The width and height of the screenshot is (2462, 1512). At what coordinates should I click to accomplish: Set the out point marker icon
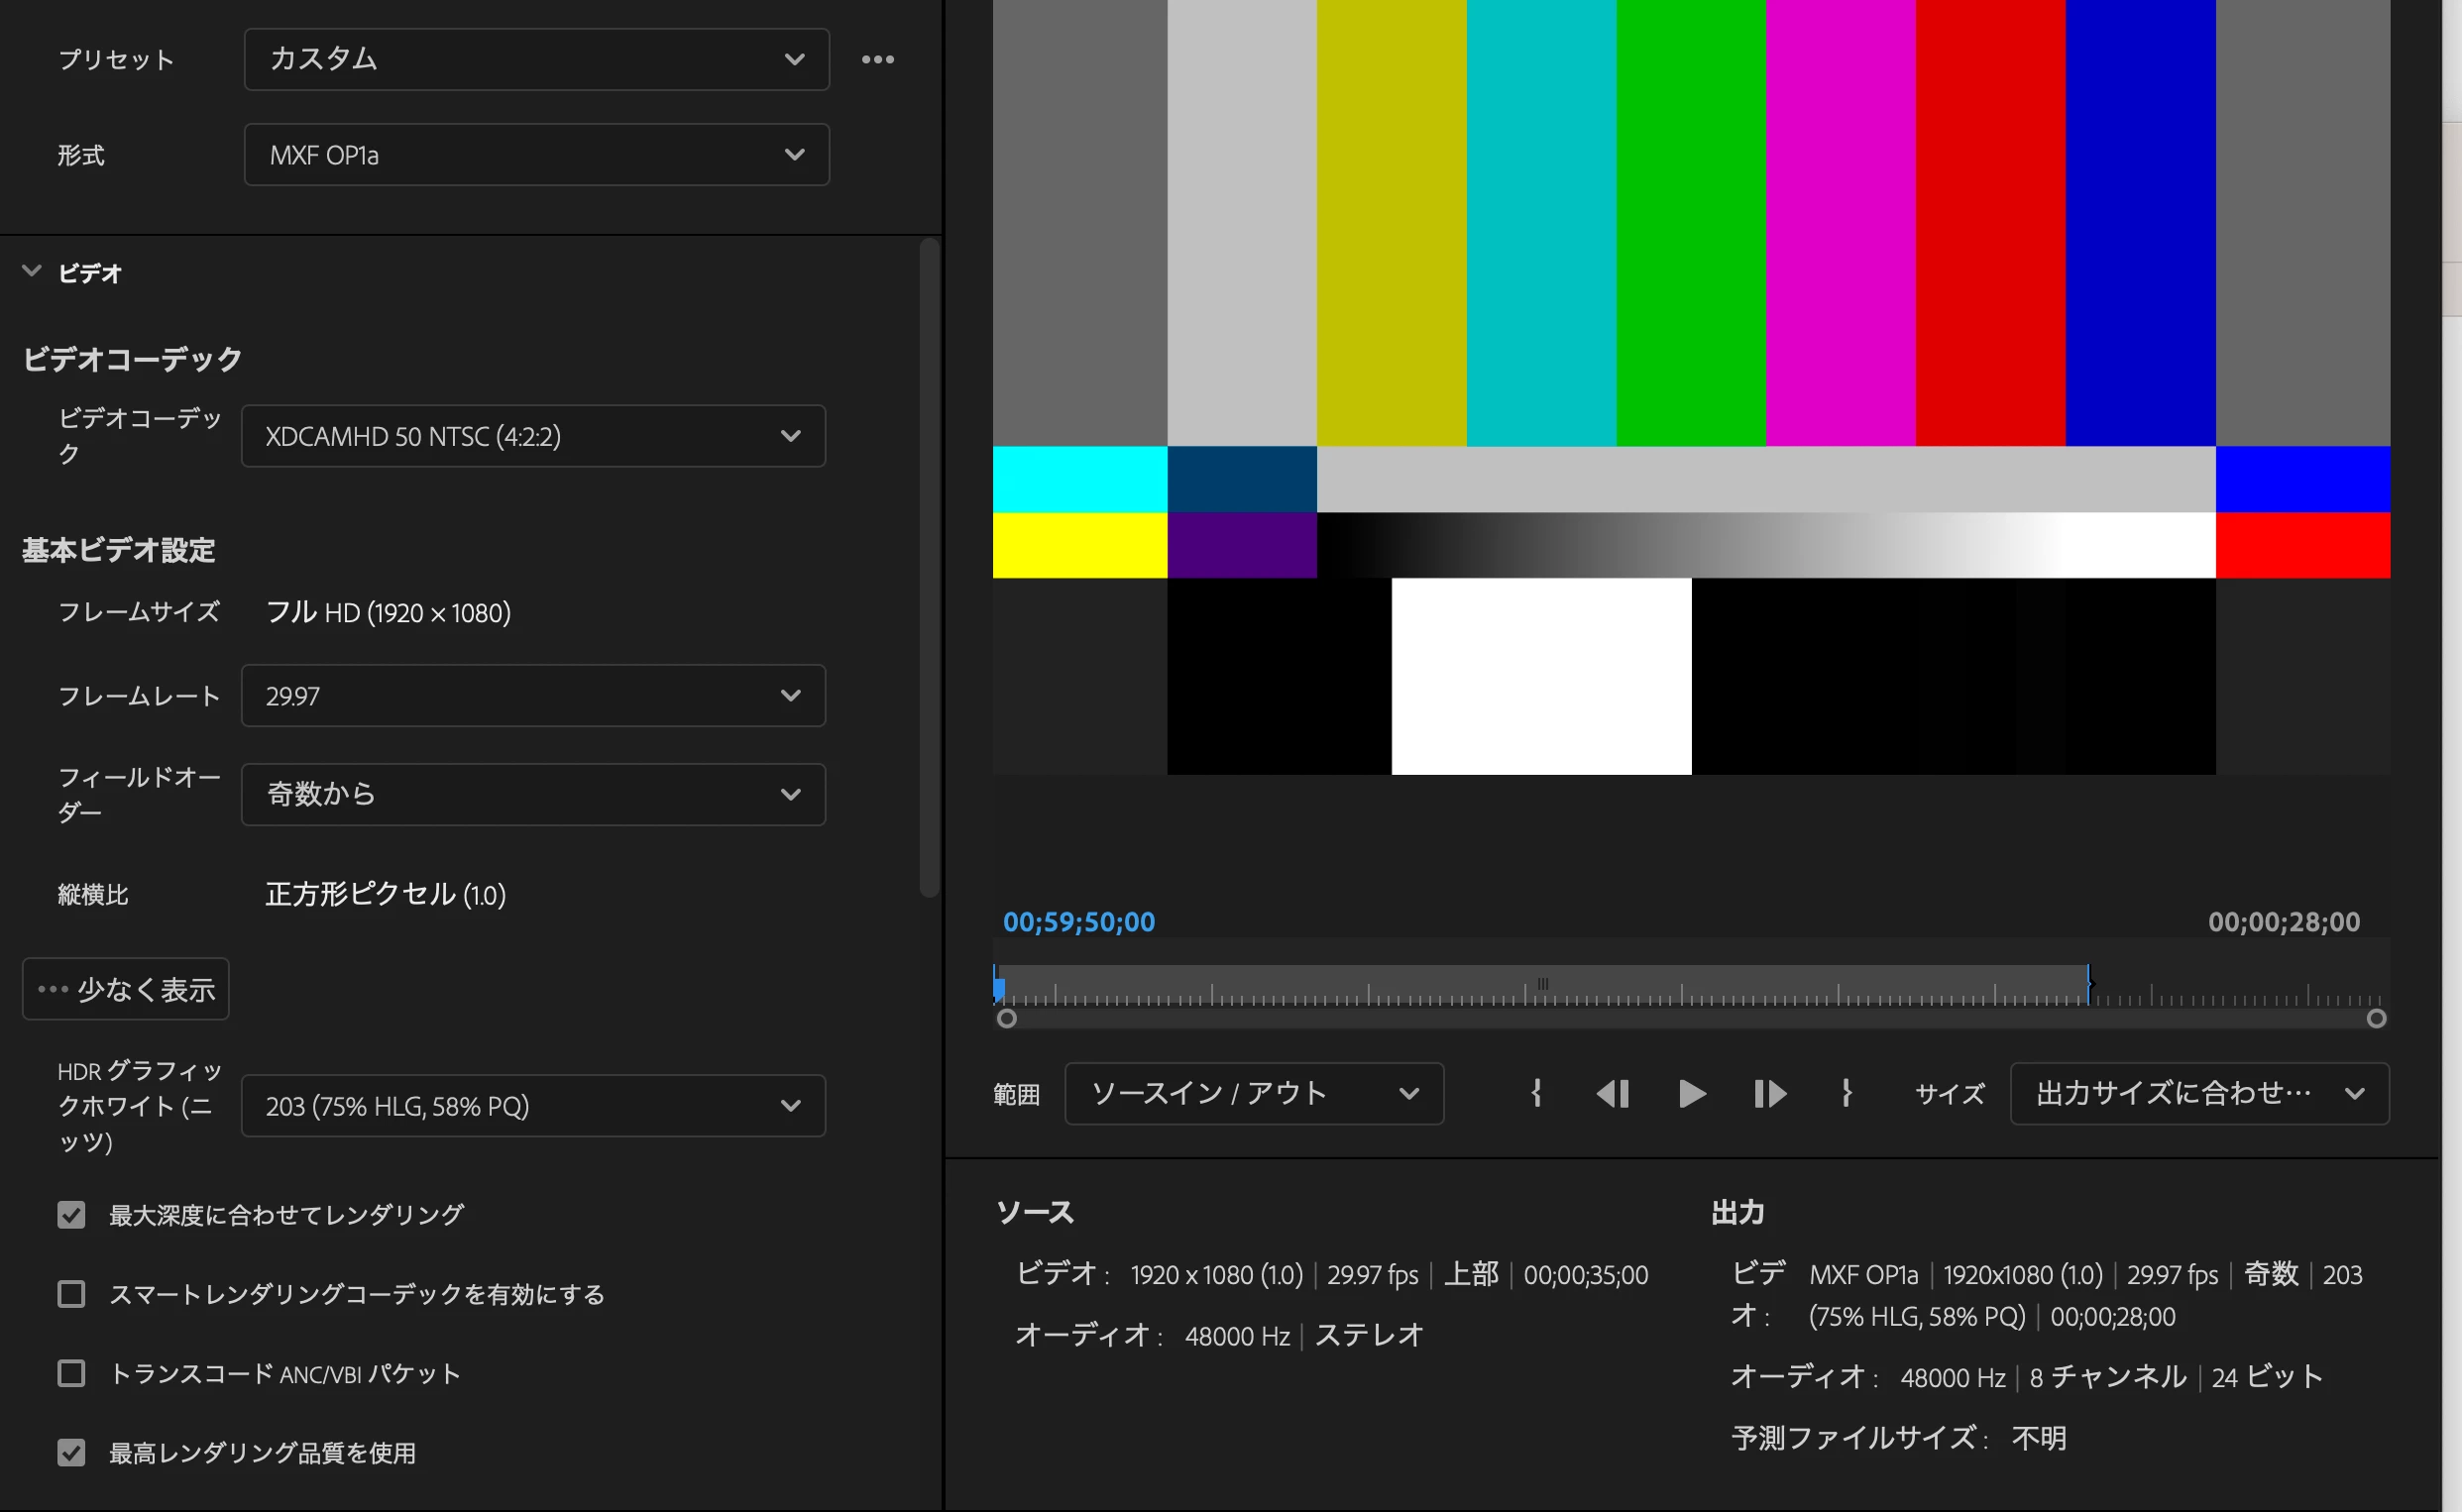[1846, 1093]
